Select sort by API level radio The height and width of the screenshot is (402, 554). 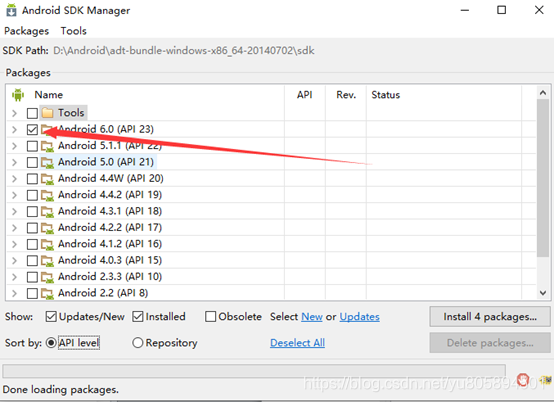pos(51,343)
